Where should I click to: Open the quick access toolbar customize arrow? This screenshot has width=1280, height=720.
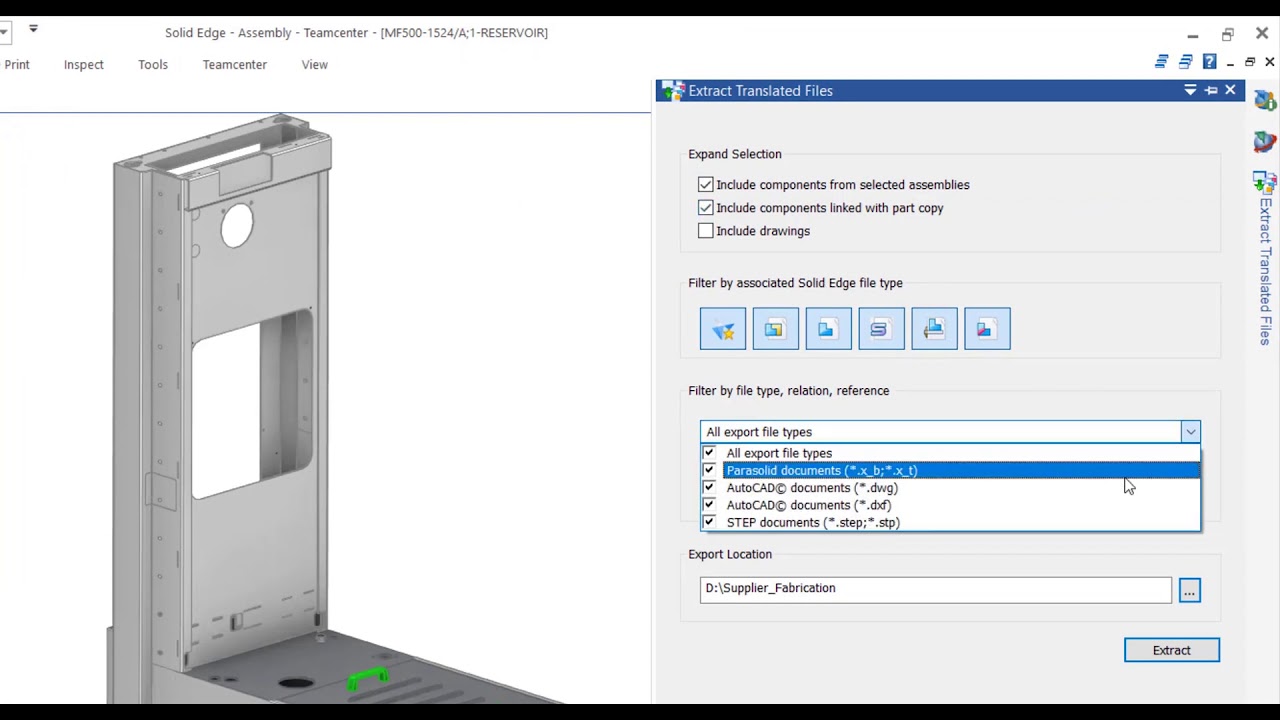pyautogui.click(x=33, y=29)
